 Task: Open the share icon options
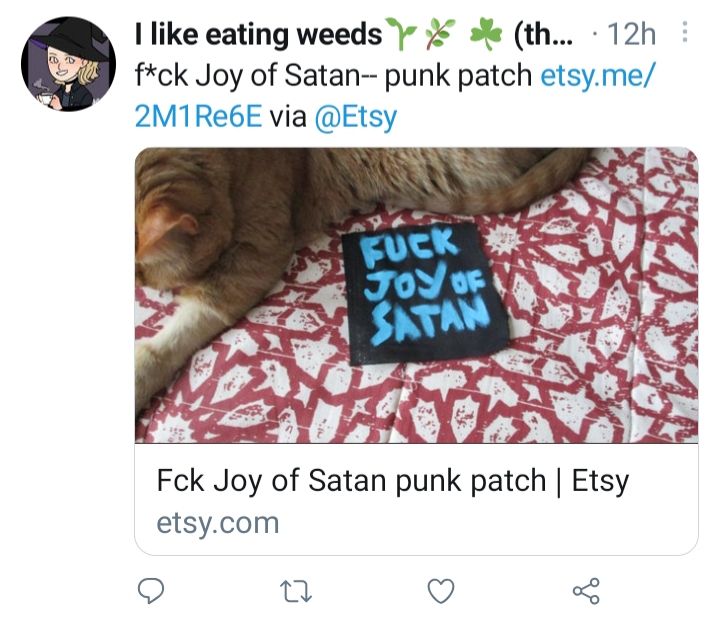[586, 591]
